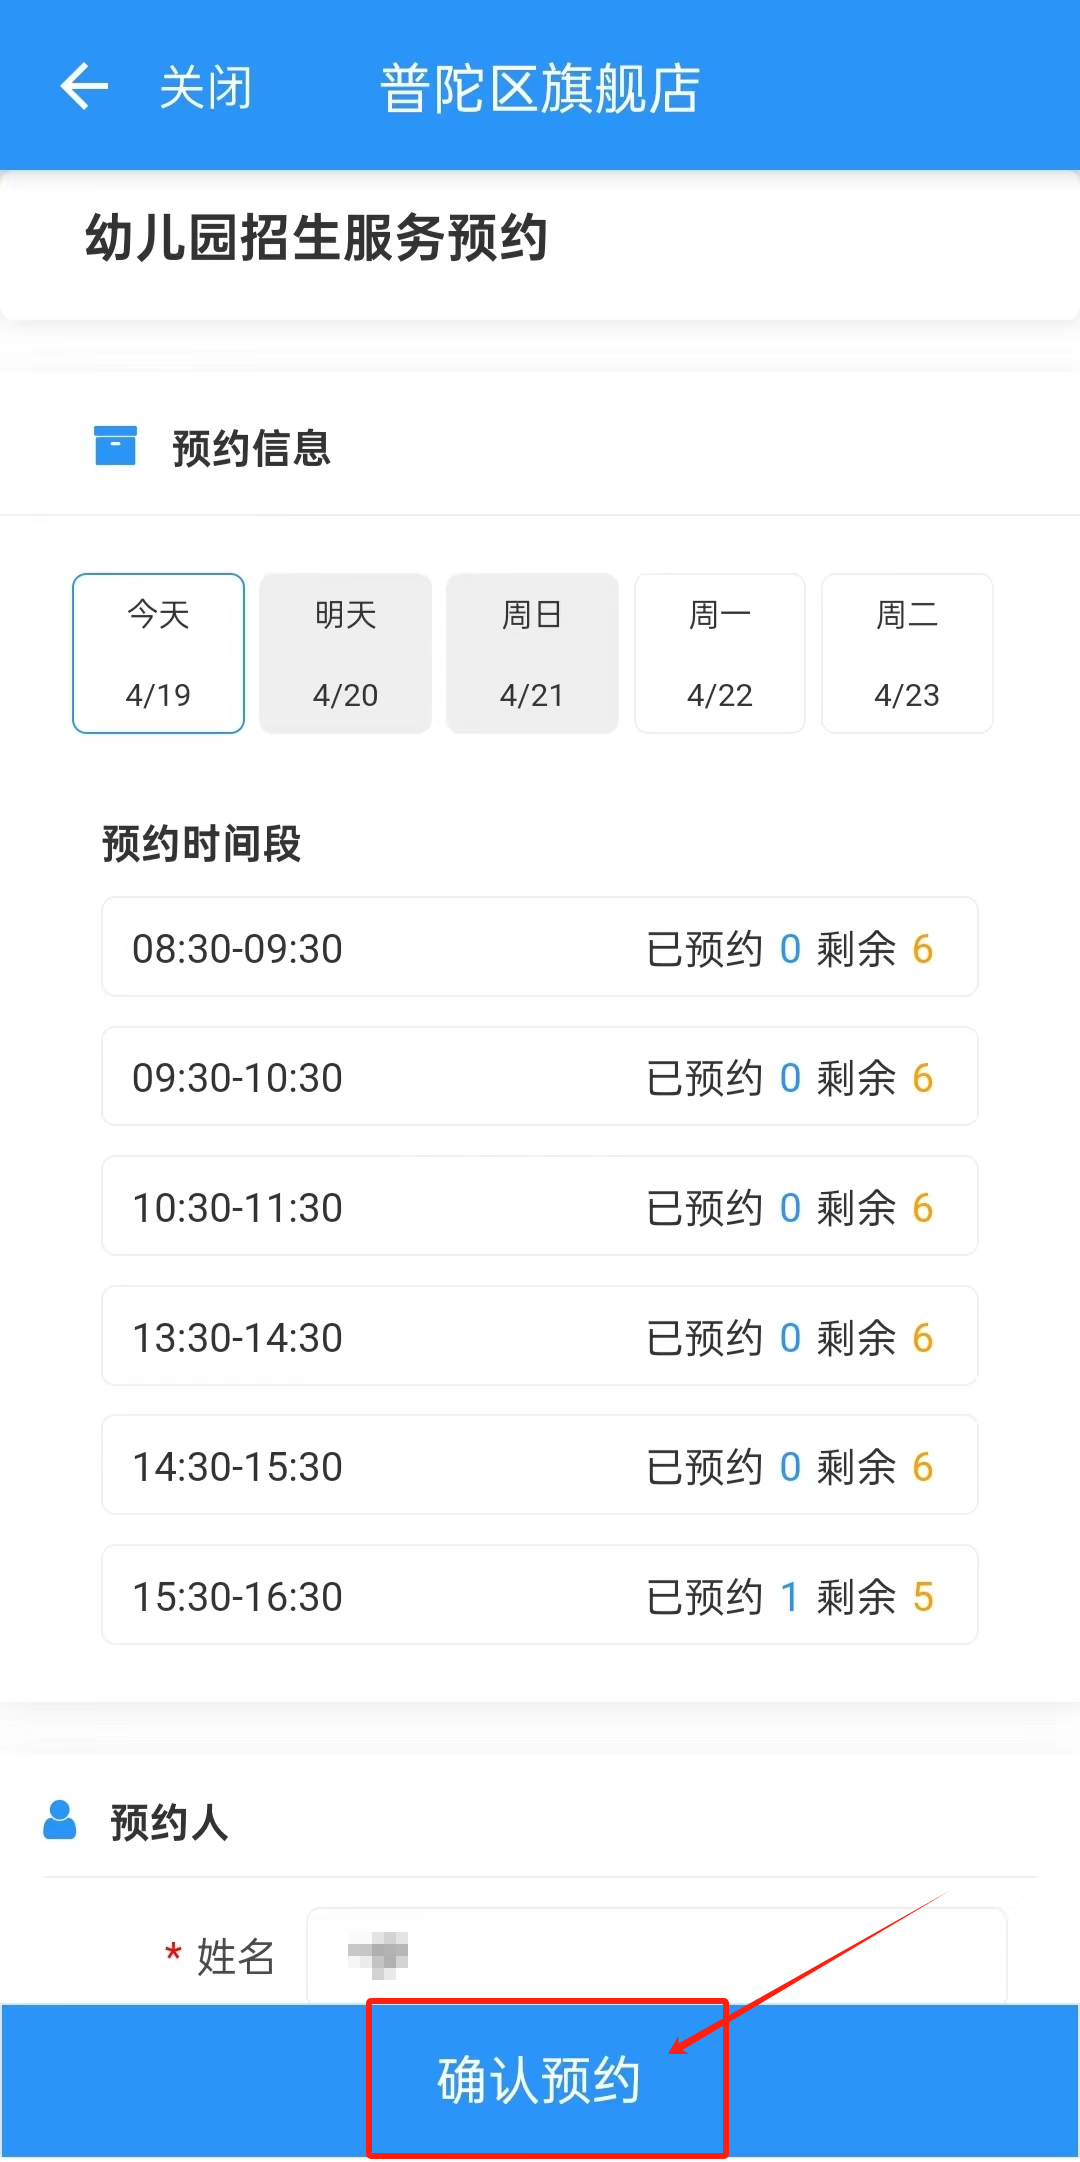Pick the 周二 4/23 date

coord(907,653)
